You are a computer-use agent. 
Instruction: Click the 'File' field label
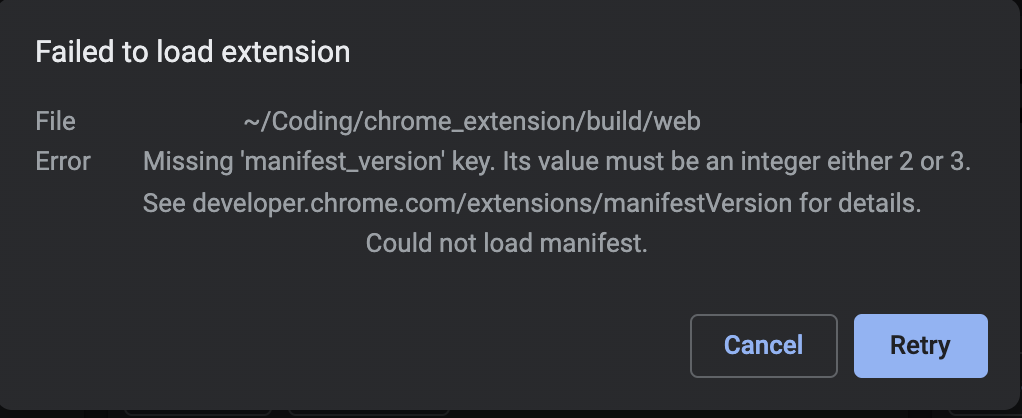55,122
